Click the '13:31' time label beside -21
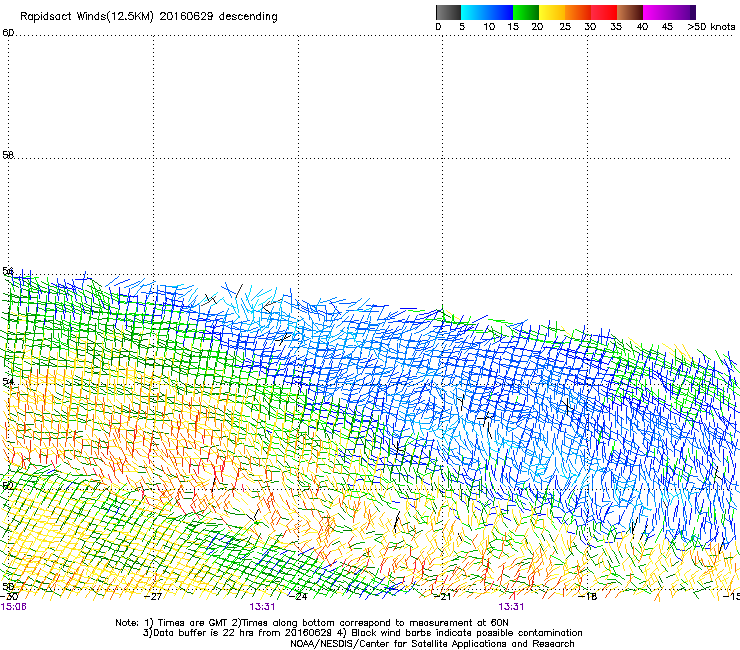Viewport: 740px width, 650px height. click(x=511, y=607)
